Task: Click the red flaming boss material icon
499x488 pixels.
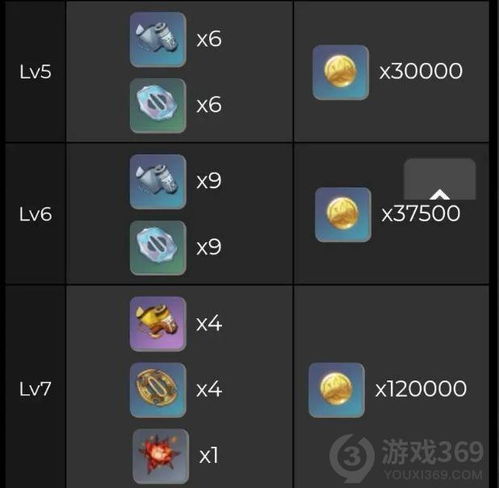Action: pos(161,456)
